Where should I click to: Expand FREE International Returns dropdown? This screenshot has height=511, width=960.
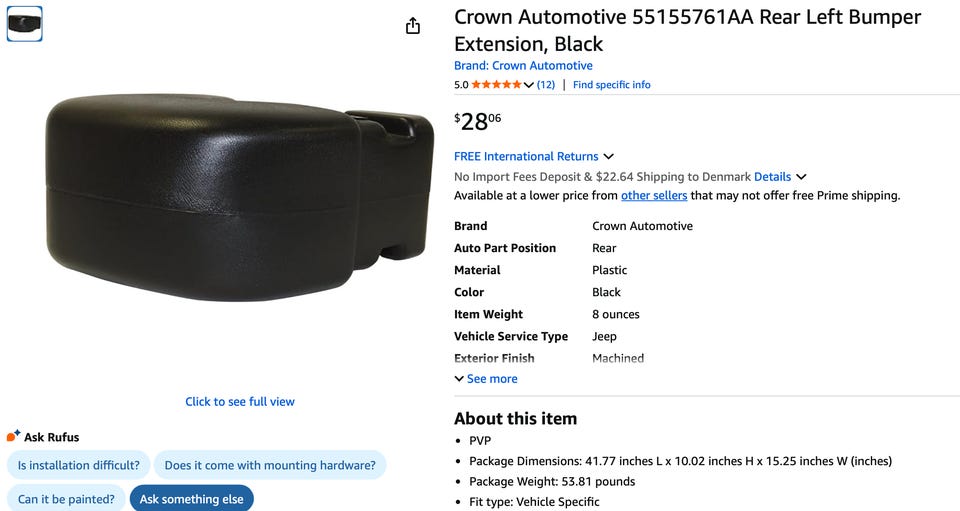[x=608, y=157]
